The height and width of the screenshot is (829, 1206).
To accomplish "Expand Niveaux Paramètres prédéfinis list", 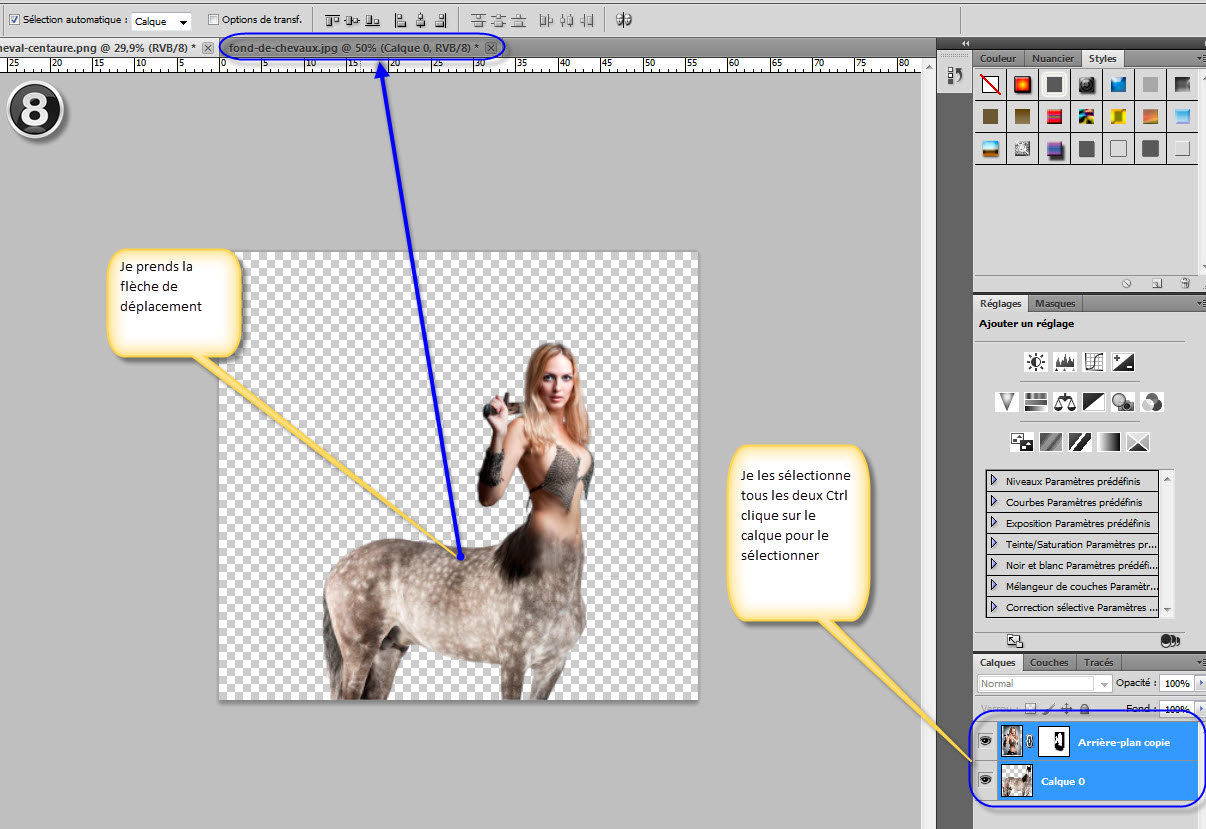I will (x=994, y=481).
